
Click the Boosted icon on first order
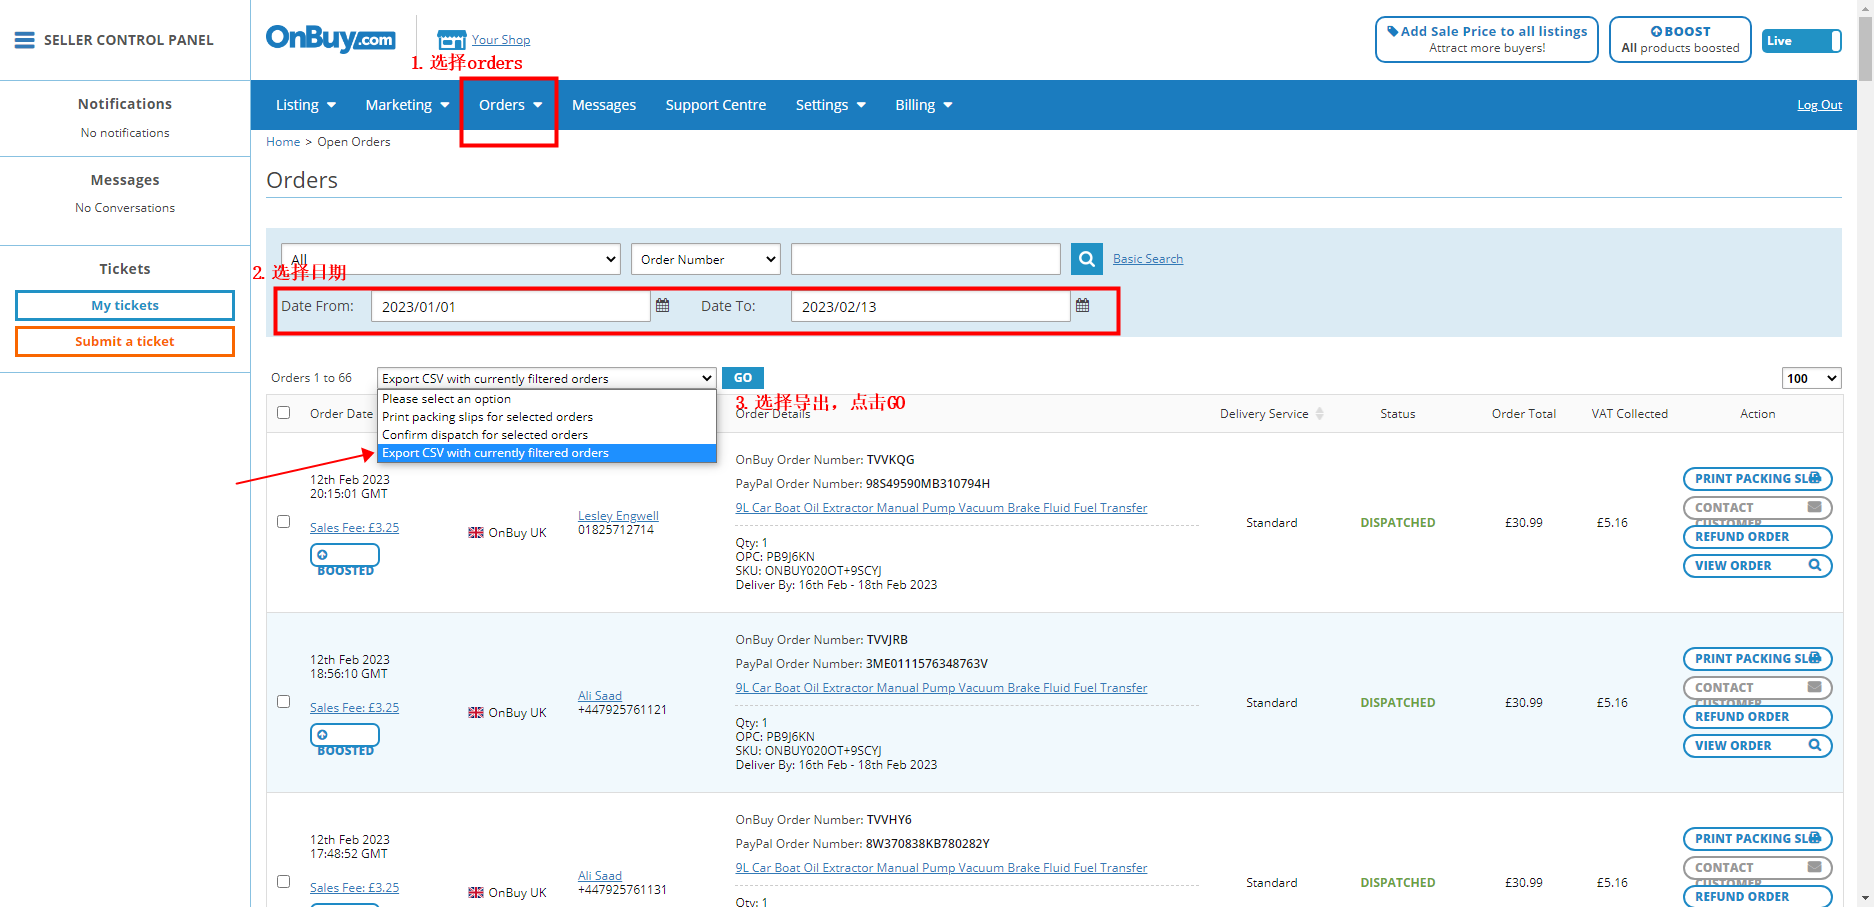(x=344, y=556)
